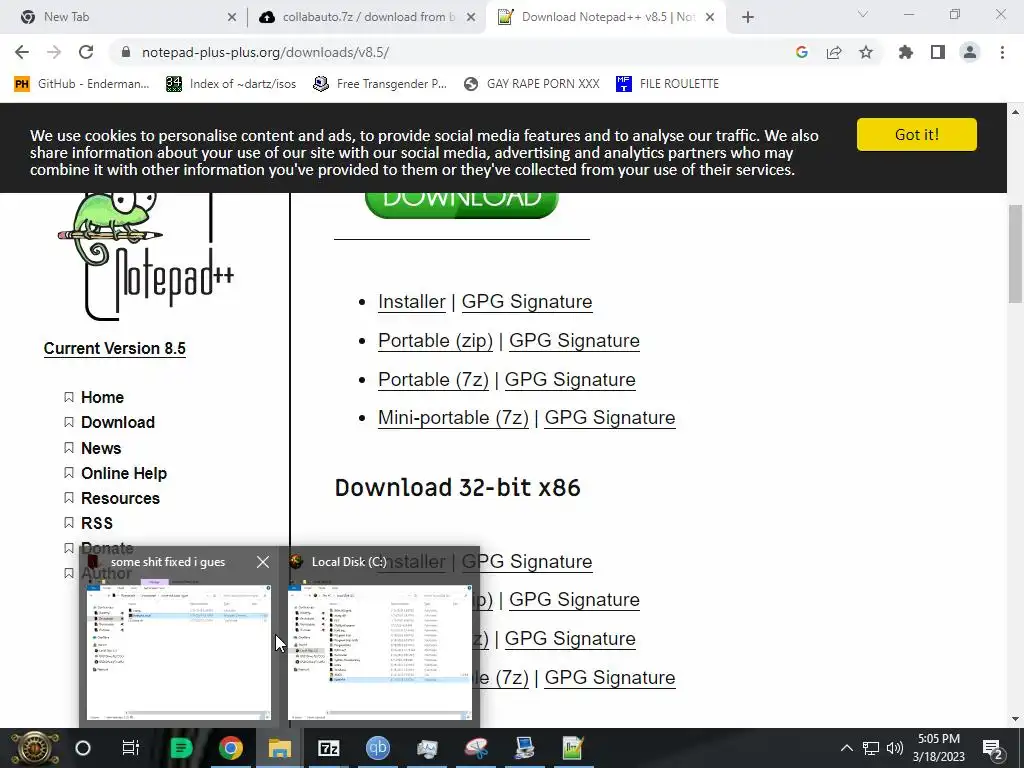Share this page using the share icon
This screenshot has height=768, width=1024.
834,52
